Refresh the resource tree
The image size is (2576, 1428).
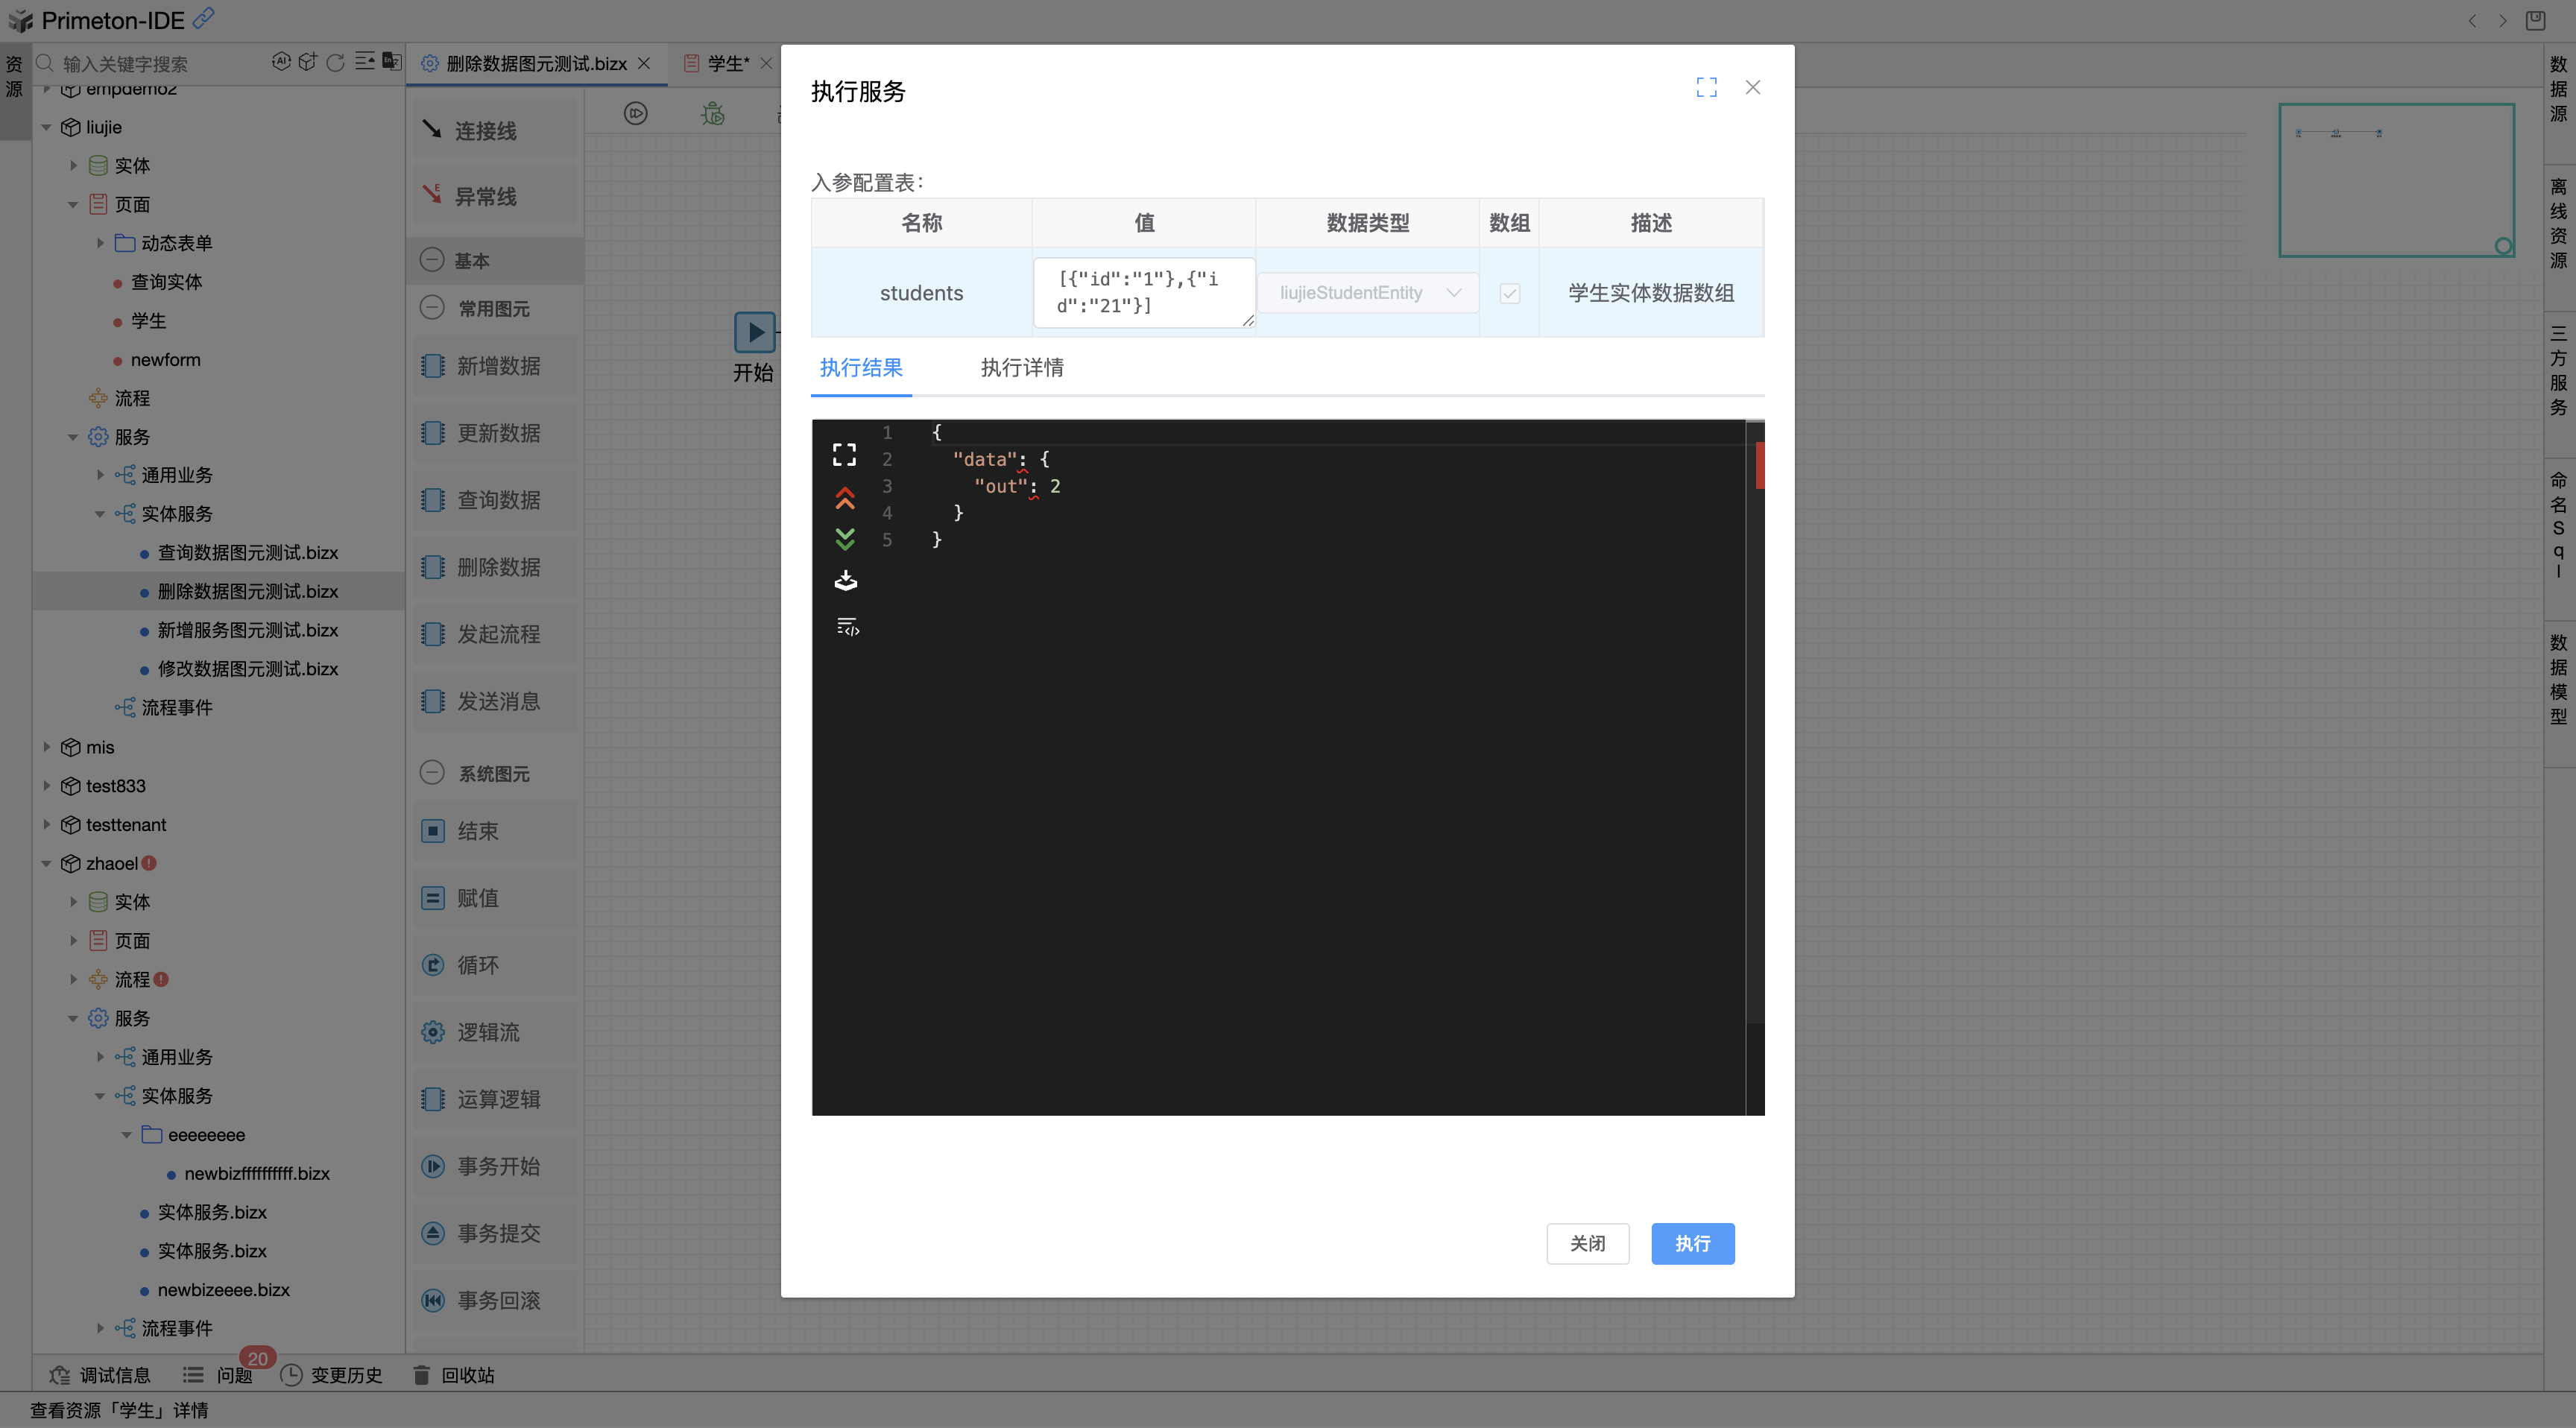pos(335,62)
